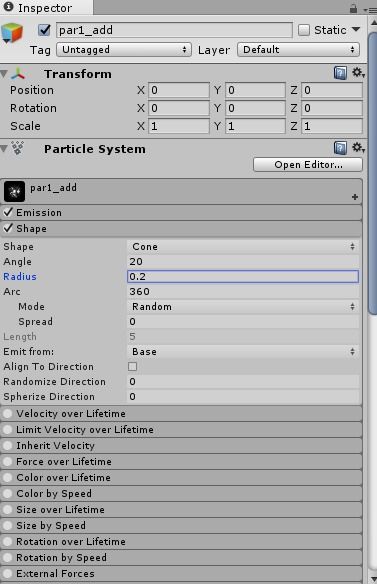Click the Scale X field
This screenshot has height=584, width=377.
[179, 126]
